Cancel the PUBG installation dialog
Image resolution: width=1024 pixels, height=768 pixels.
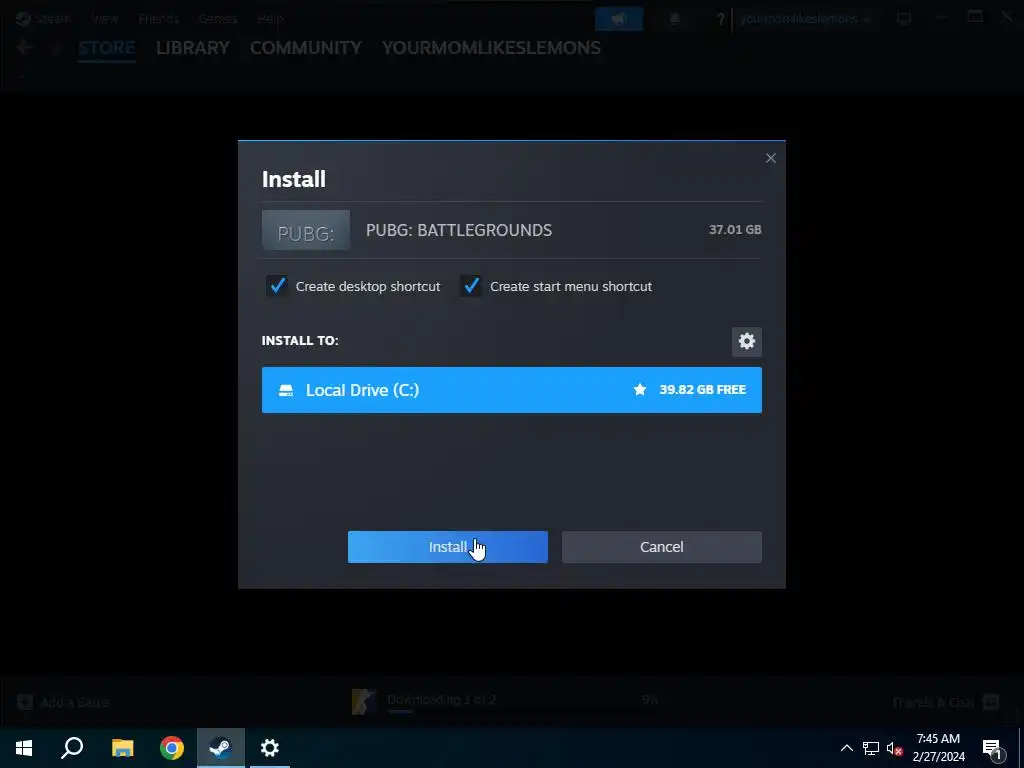662,547
